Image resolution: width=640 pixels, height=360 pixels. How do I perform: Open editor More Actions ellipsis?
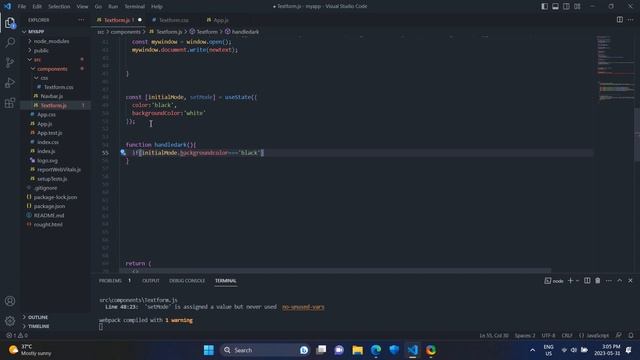pos(631,20)
